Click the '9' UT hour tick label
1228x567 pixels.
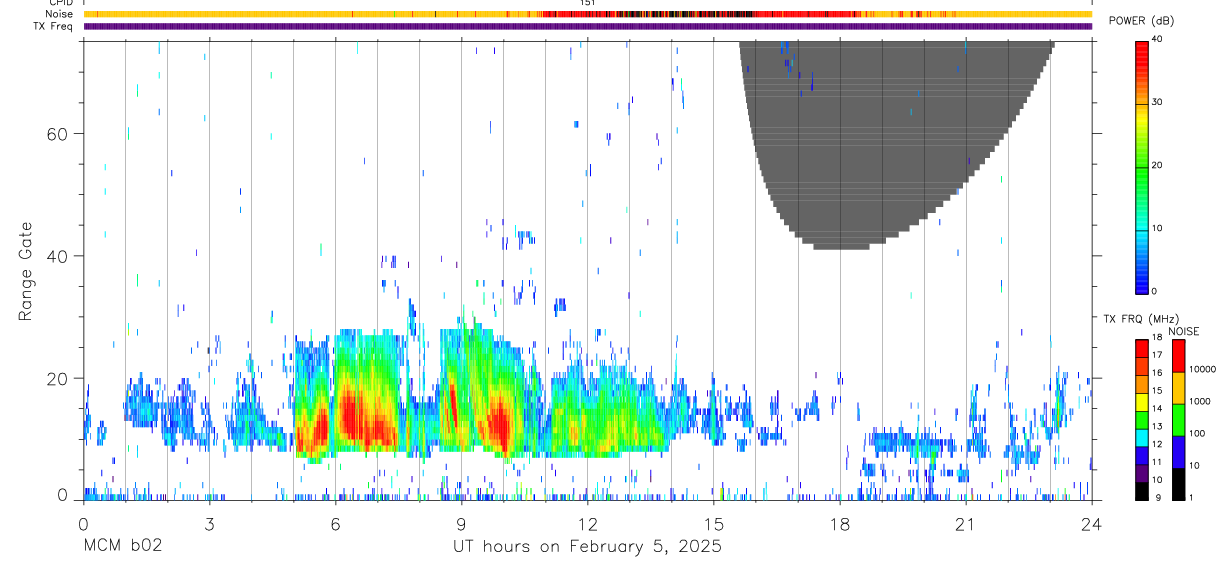click(x=461, y=524)
